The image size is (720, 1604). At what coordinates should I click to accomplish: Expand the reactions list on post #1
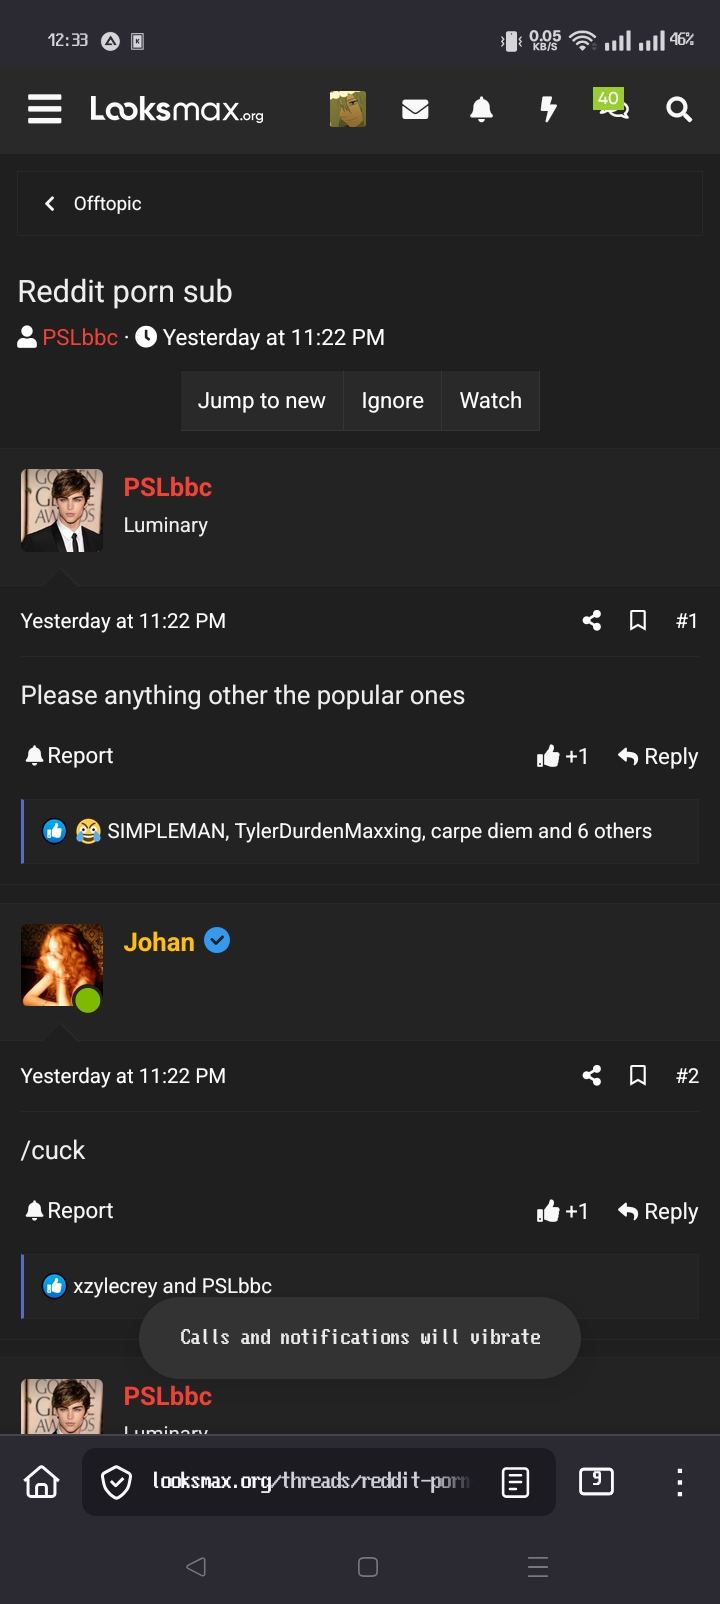(360, 831)
